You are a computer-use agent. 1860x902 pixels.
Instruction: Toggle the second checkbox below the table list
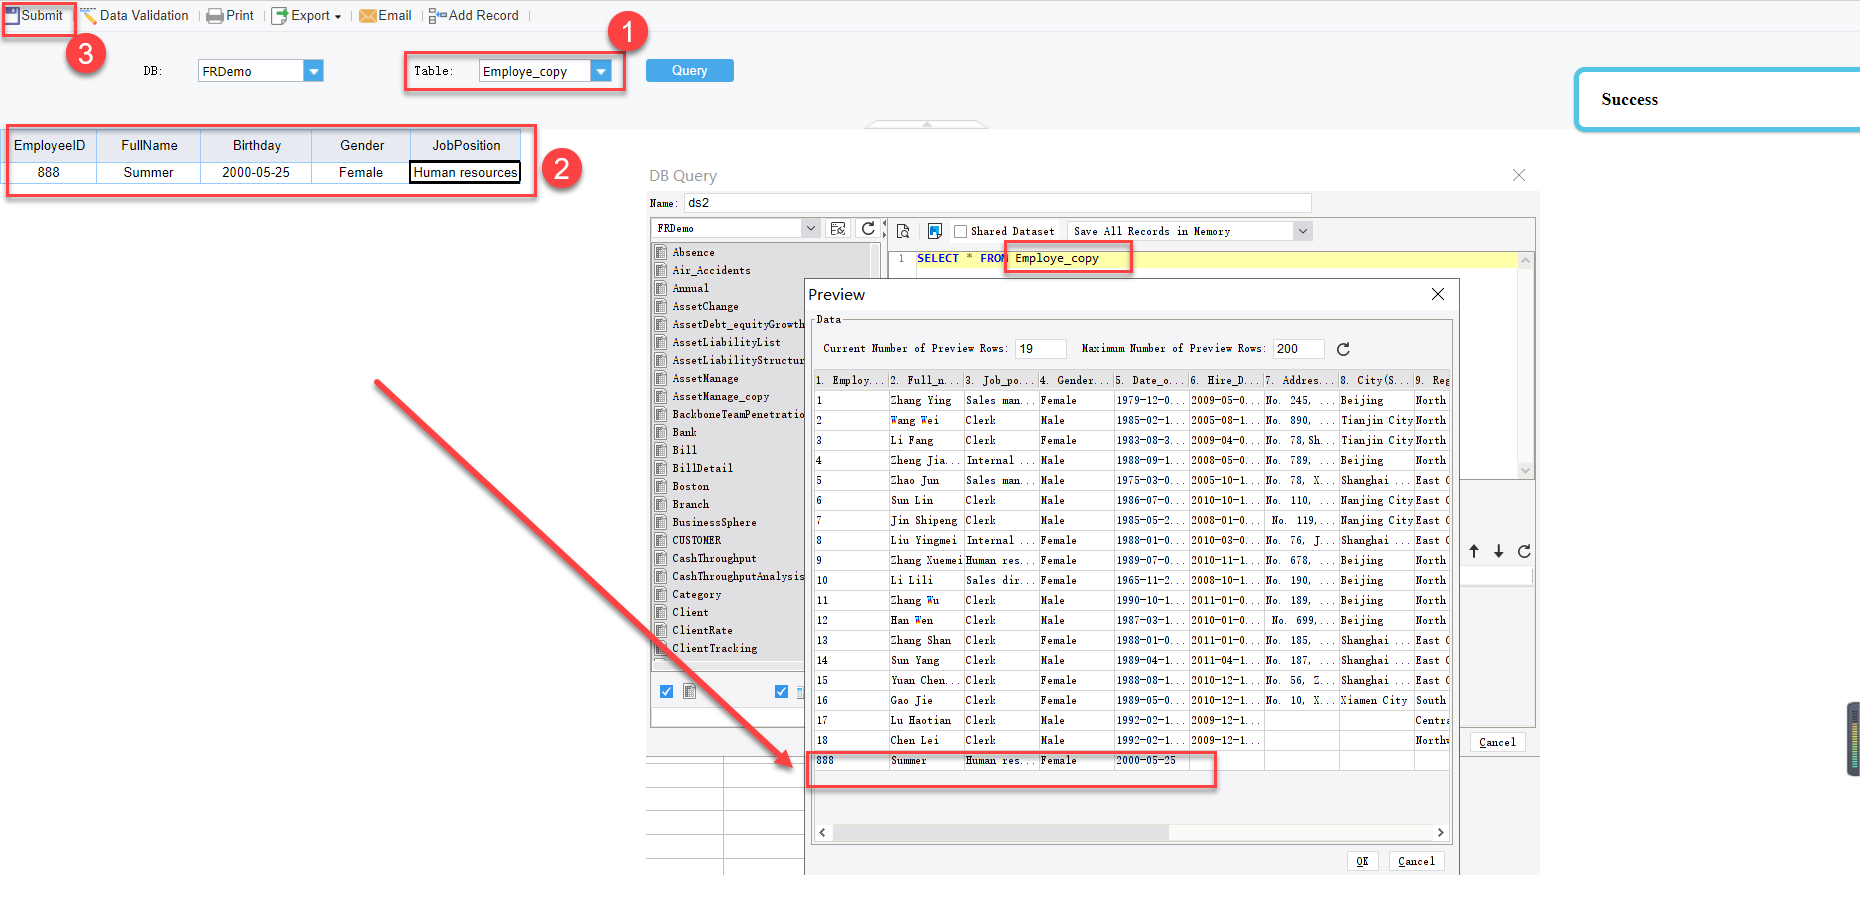click(x=781, y=691)
